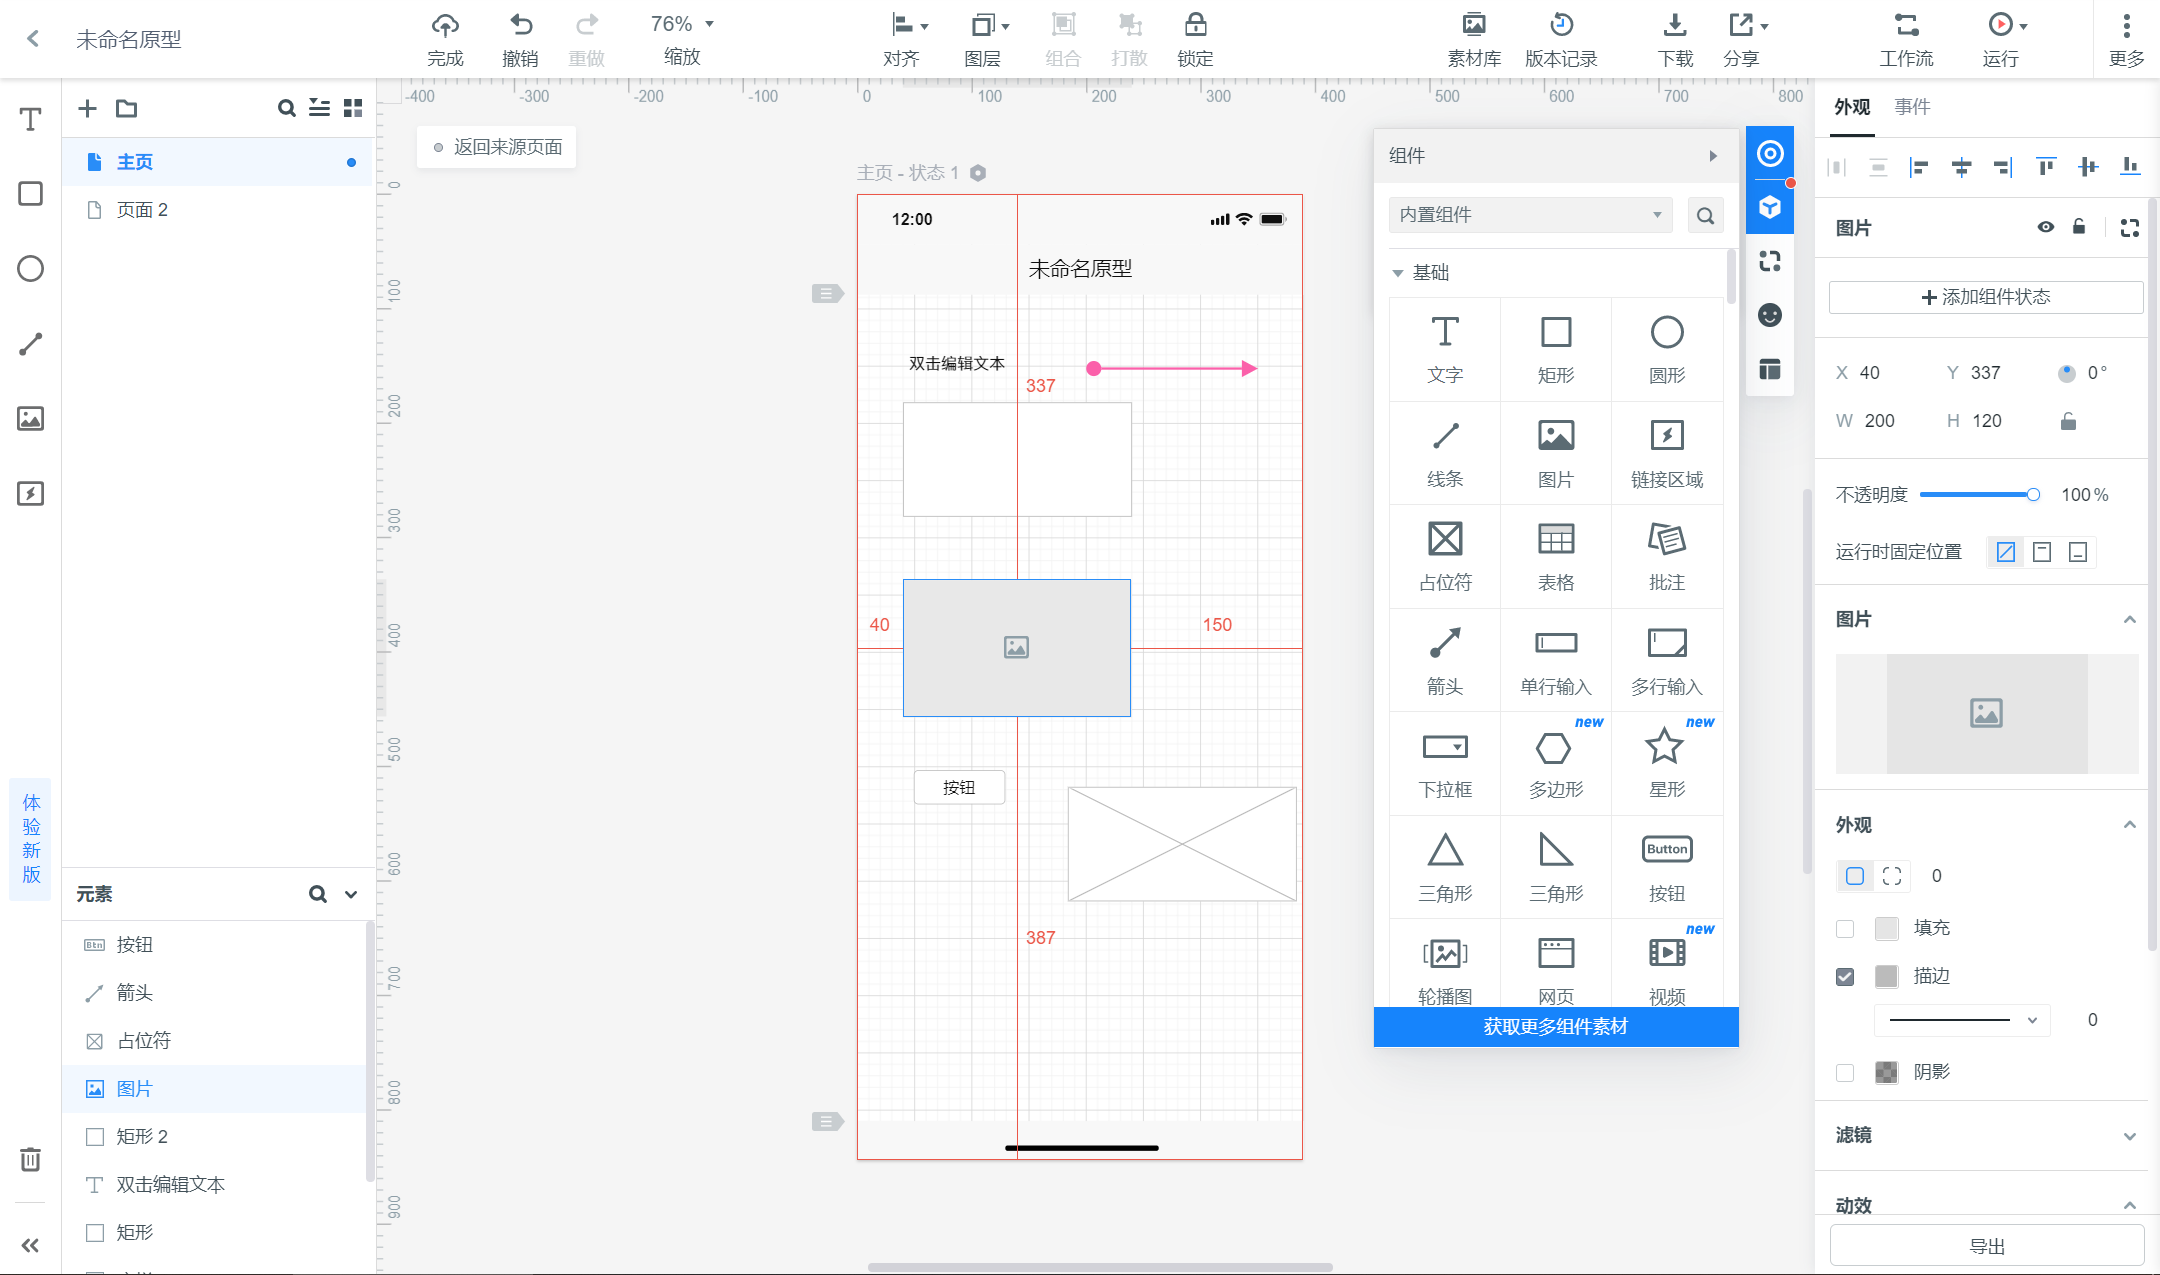Click 添加组件状态 button

coord(1986,297)
